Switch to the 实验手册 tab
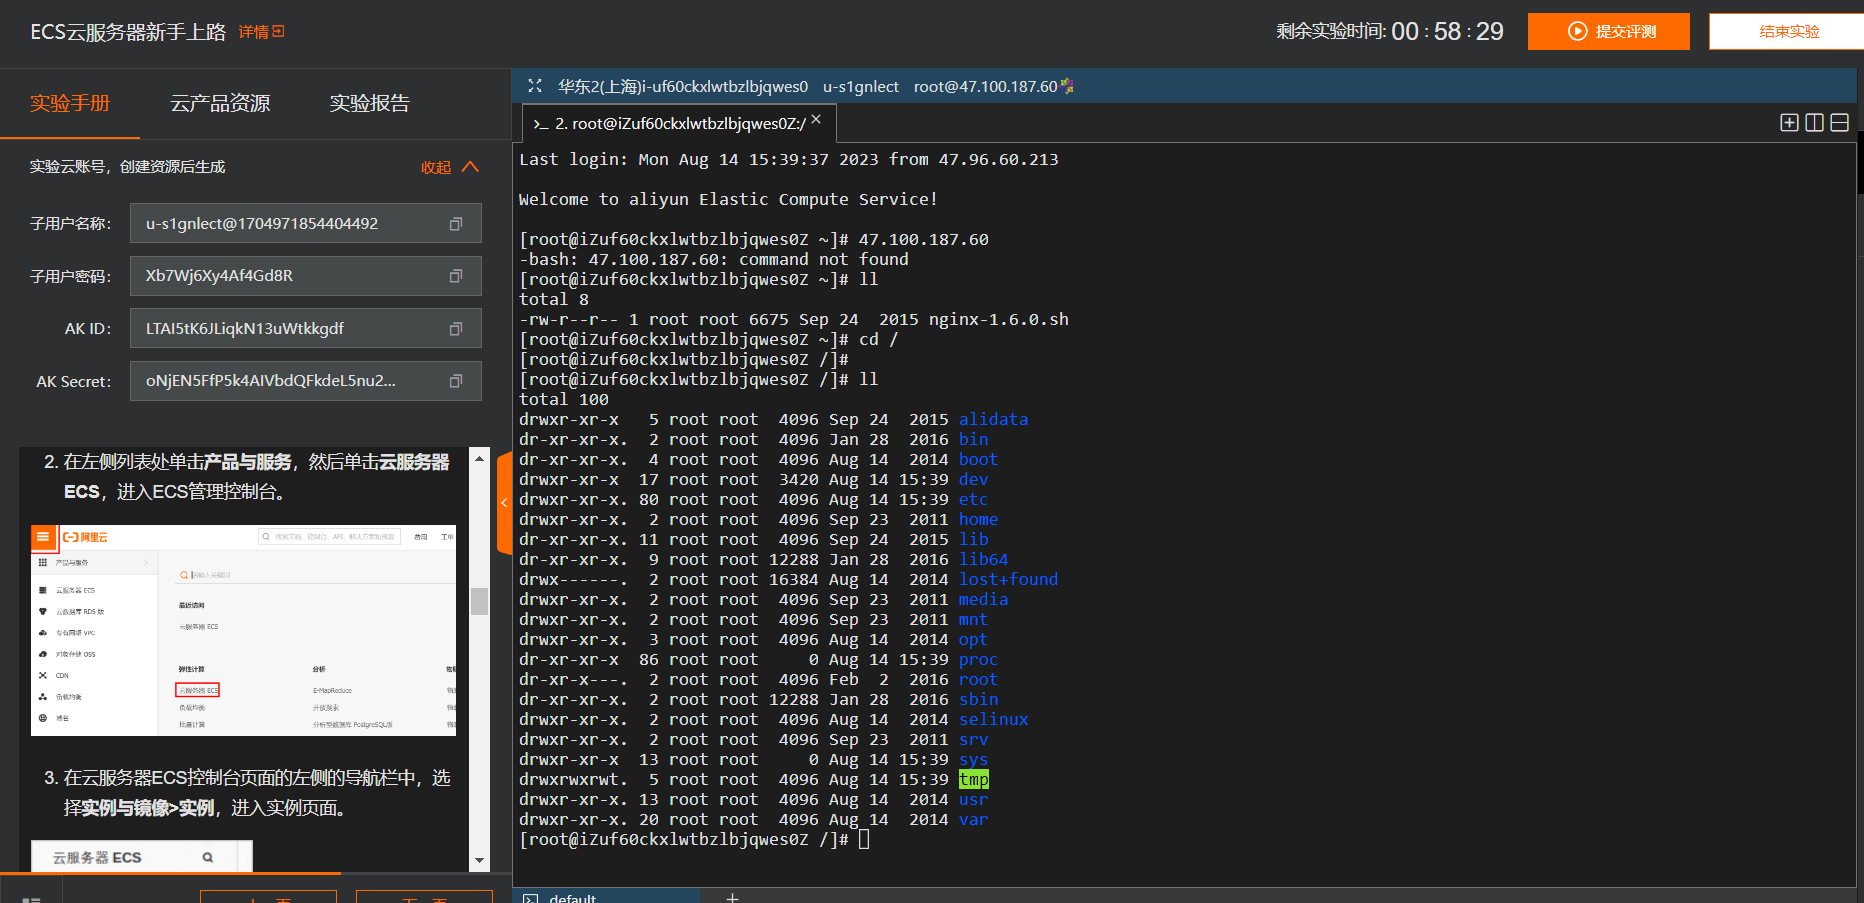1864x903 pixels. 70,103
